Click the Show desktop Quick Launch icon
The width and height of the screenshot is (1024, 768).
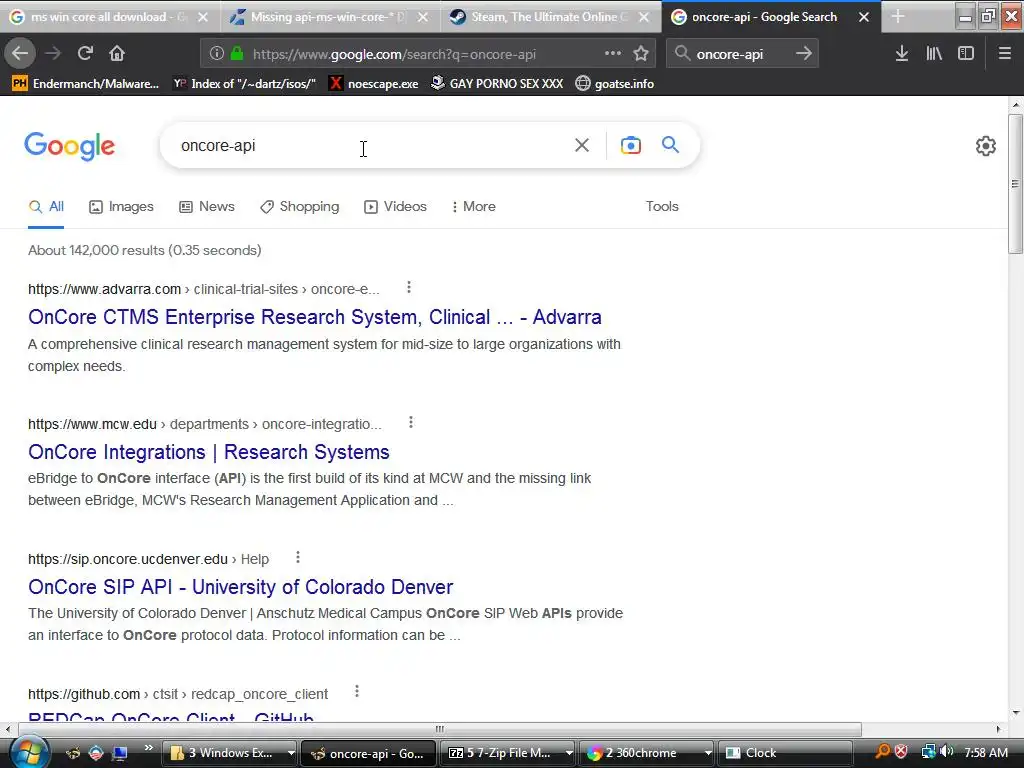pyautogui.click(x=120, y=753)
